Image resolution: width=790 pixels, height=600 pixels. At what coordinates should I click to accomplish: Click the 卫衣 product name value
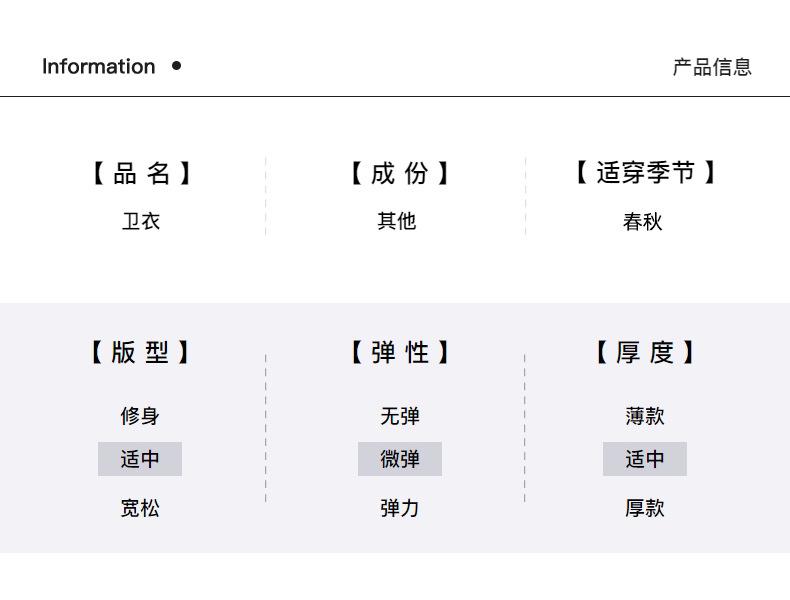pyautogui.click(x=140, y=222)
